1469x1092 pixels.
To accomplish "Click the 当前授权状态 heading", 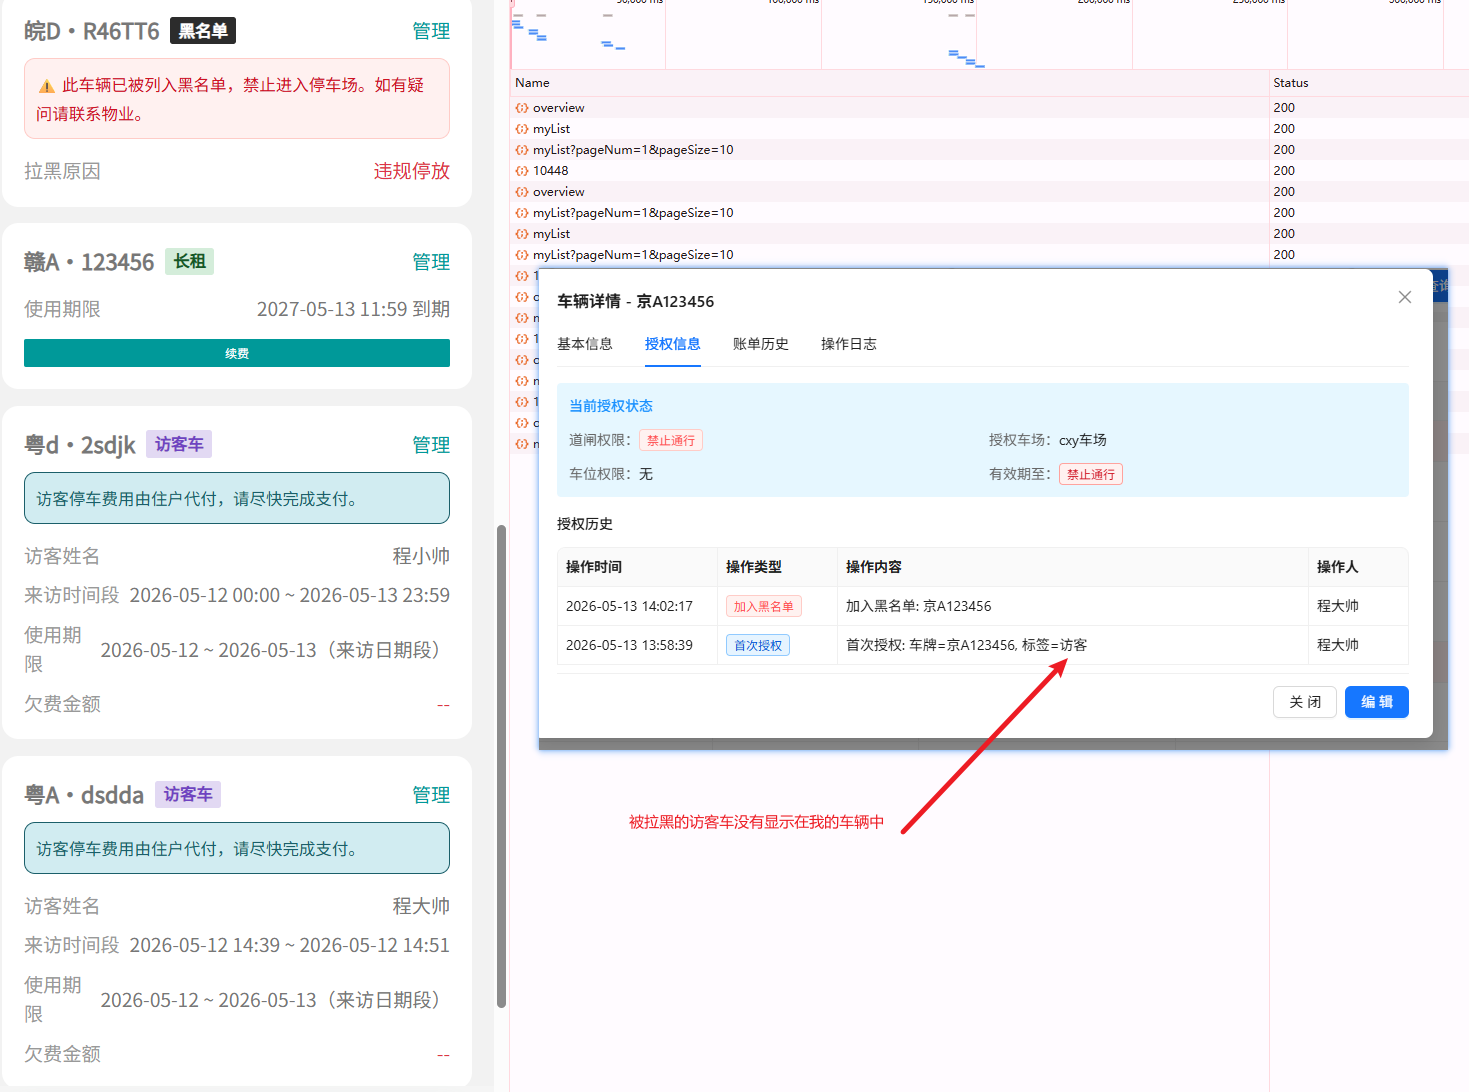I will click(611, 406).
